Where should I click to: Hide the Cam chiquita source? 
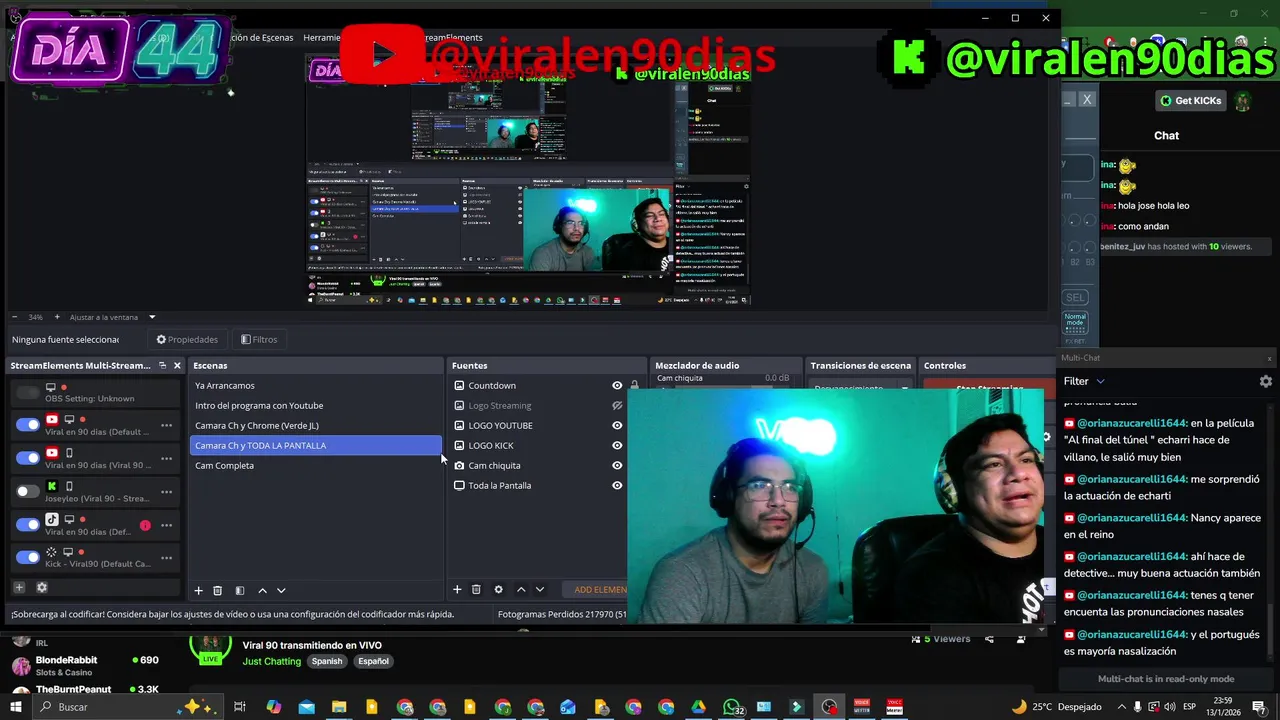[x=617, y=465]
